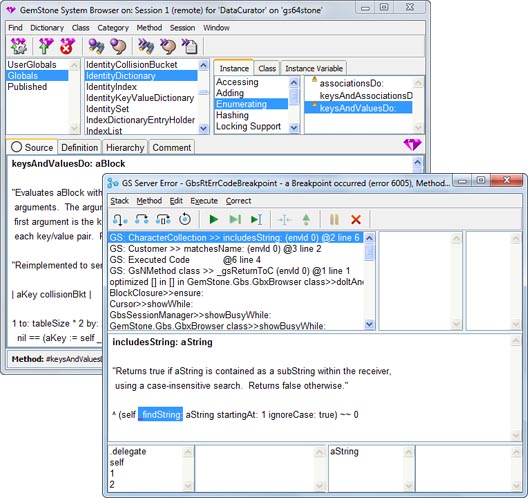The width and height of the screenshot is (528, 498).
Task: Open the Correct menu in the debugger
Action: pyautogui.click(x=238, y=201)
